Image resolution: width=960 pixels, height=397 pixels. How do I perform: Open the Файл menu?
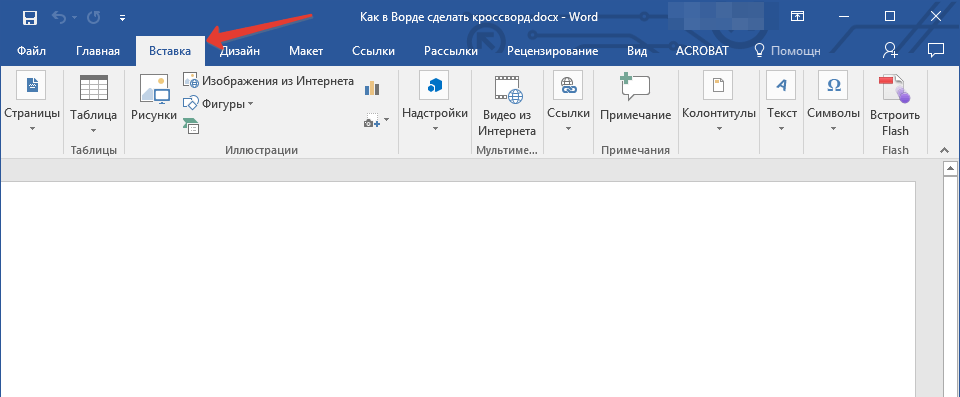coord(31,51)
